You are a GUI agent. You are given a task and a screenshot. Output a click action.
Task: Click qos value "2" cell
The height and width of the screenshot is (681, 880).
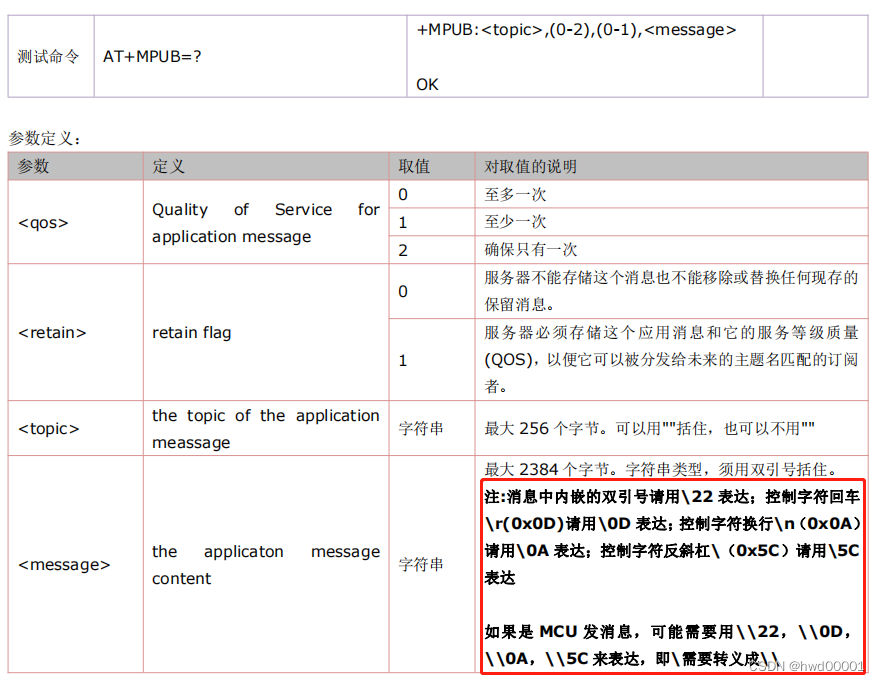point(432,250)
